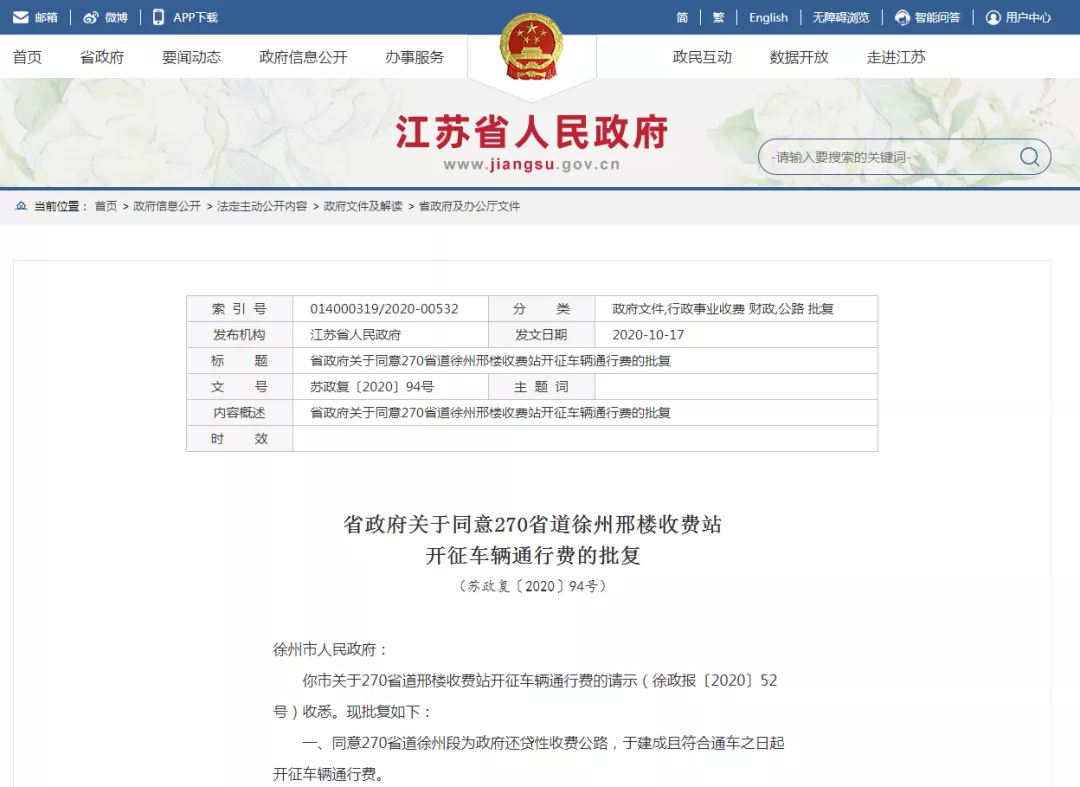Go to 政府文件及解读 breadcrumb link

[x=363, y=206]
